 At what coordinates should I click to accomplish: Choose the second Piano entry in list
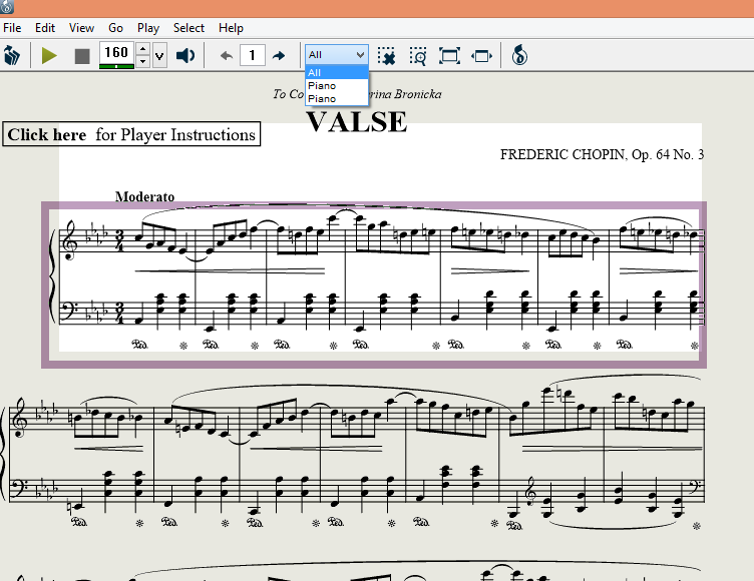coord(322,99)
